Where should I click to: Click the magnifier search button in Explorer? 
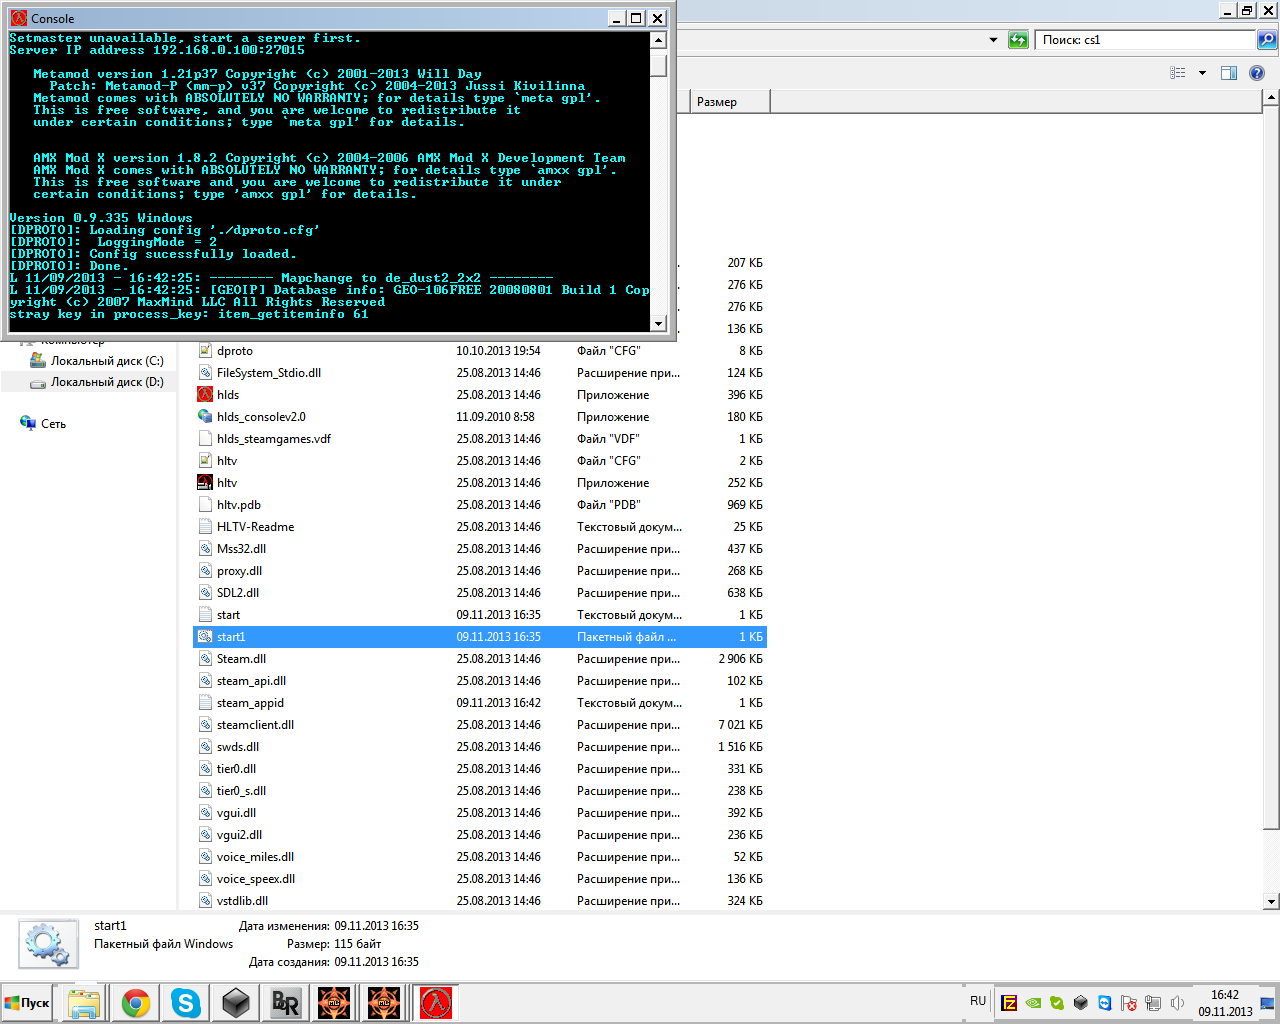(1267, 40)
